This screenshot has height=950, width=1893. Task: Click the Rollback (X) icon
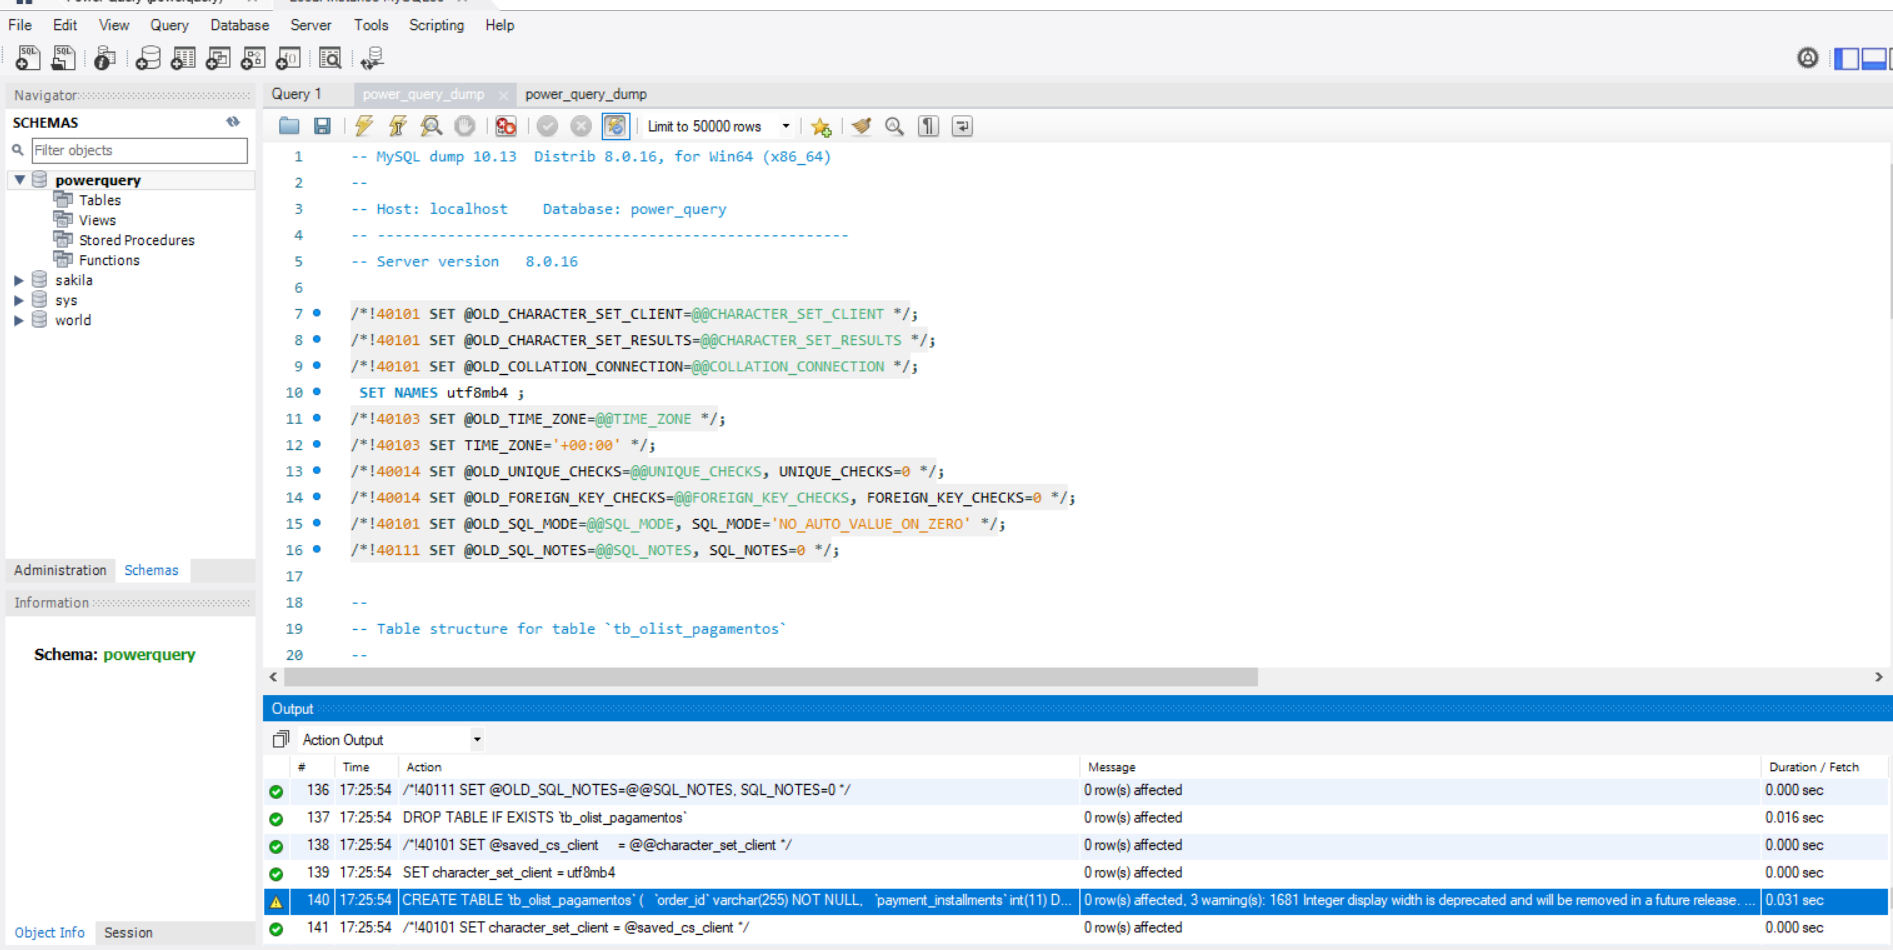coord(581,126)
